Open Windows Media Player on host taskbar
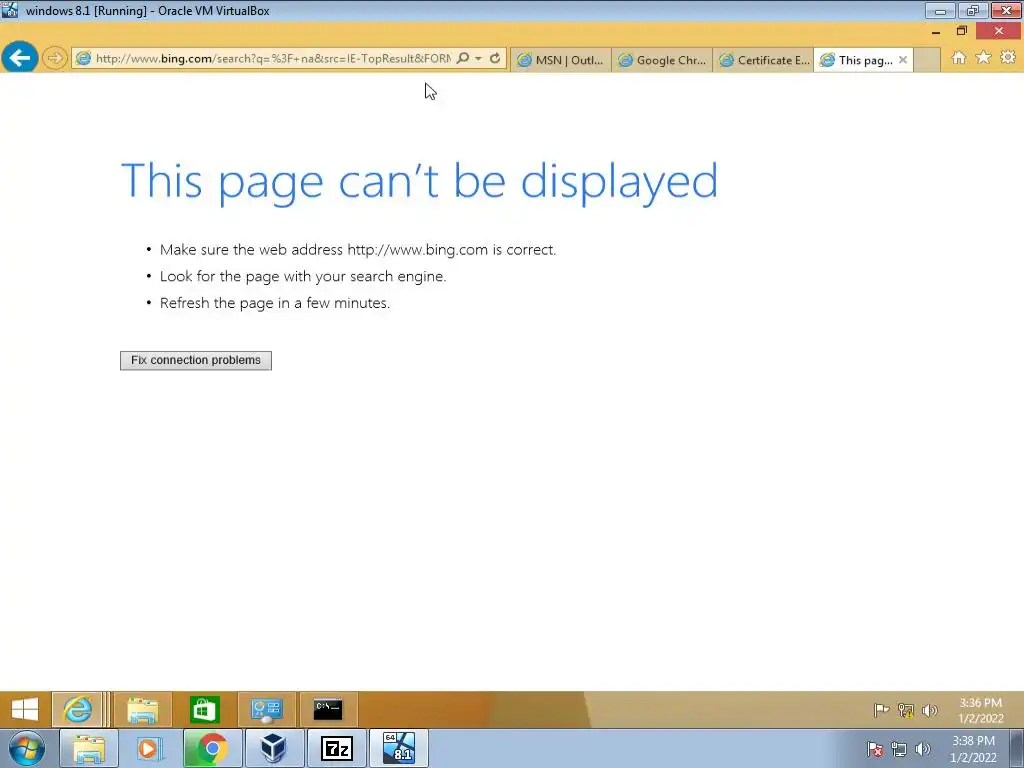The height and width of the screenshot is (768, 1024). tap(150, 748)
